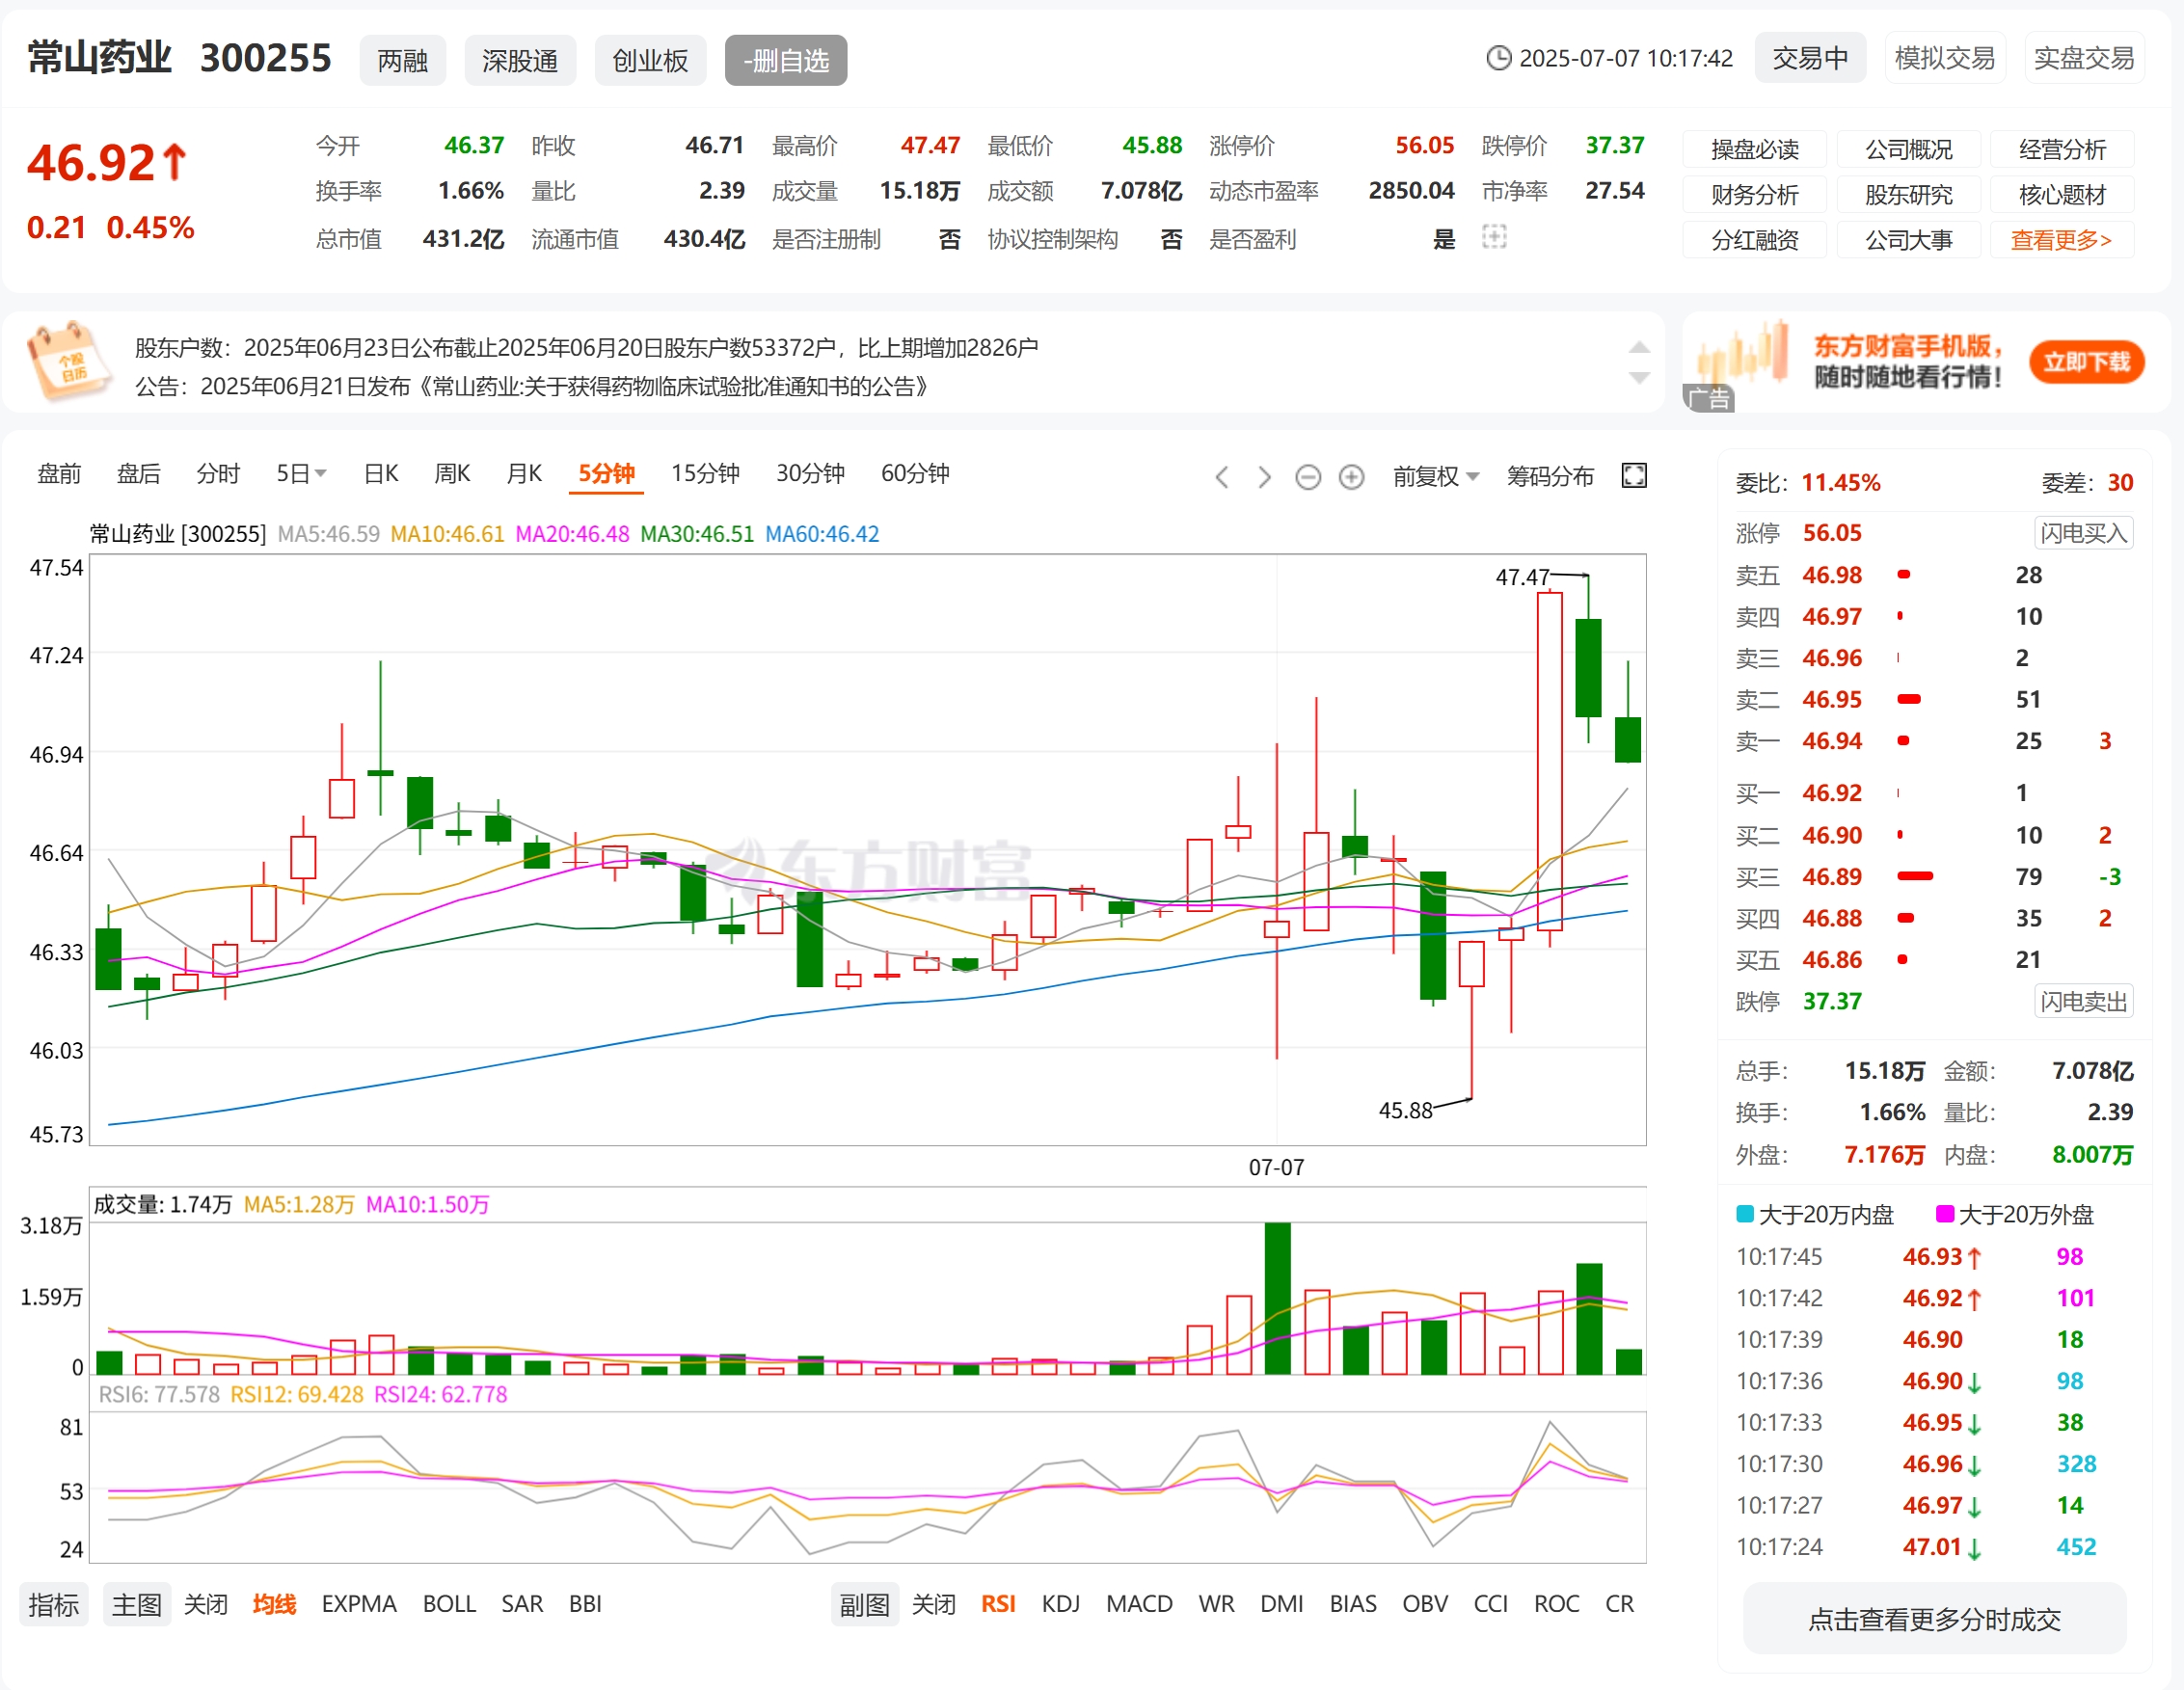Viewport: 2184px width, 1690px height.
Task: Open the 经营分析 link
Action: (2063, 149)
